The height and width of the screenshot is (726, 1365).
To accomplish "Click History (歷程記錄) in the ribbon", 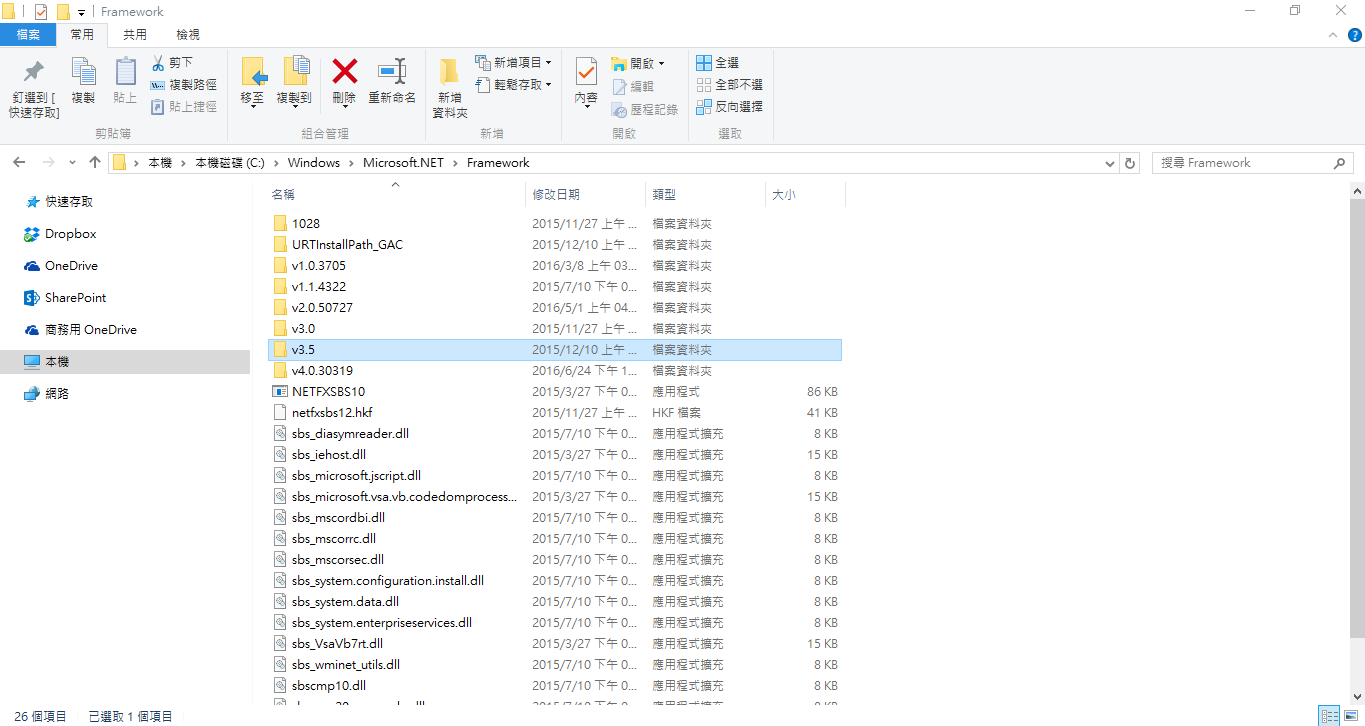I will click(645, 109).
